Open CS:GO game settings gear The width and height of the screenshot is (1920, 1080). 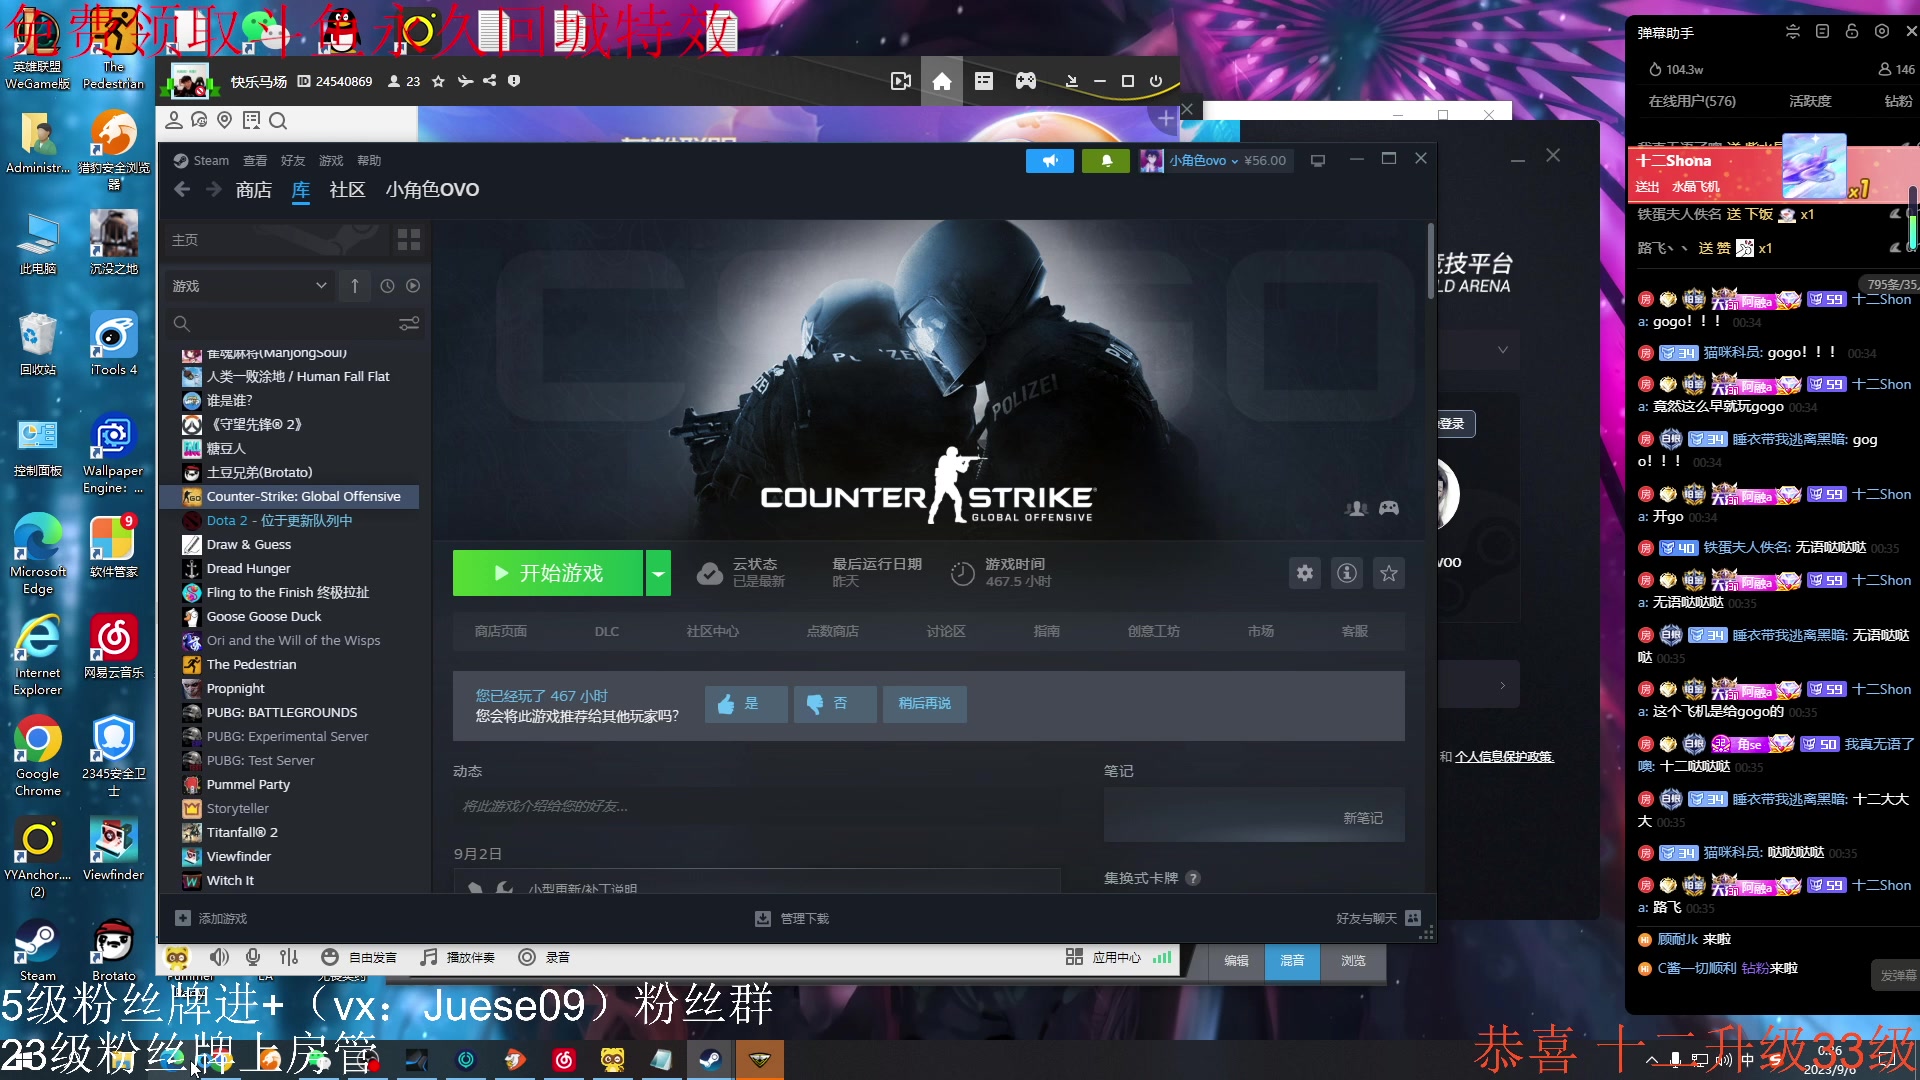coord(1305,573)
